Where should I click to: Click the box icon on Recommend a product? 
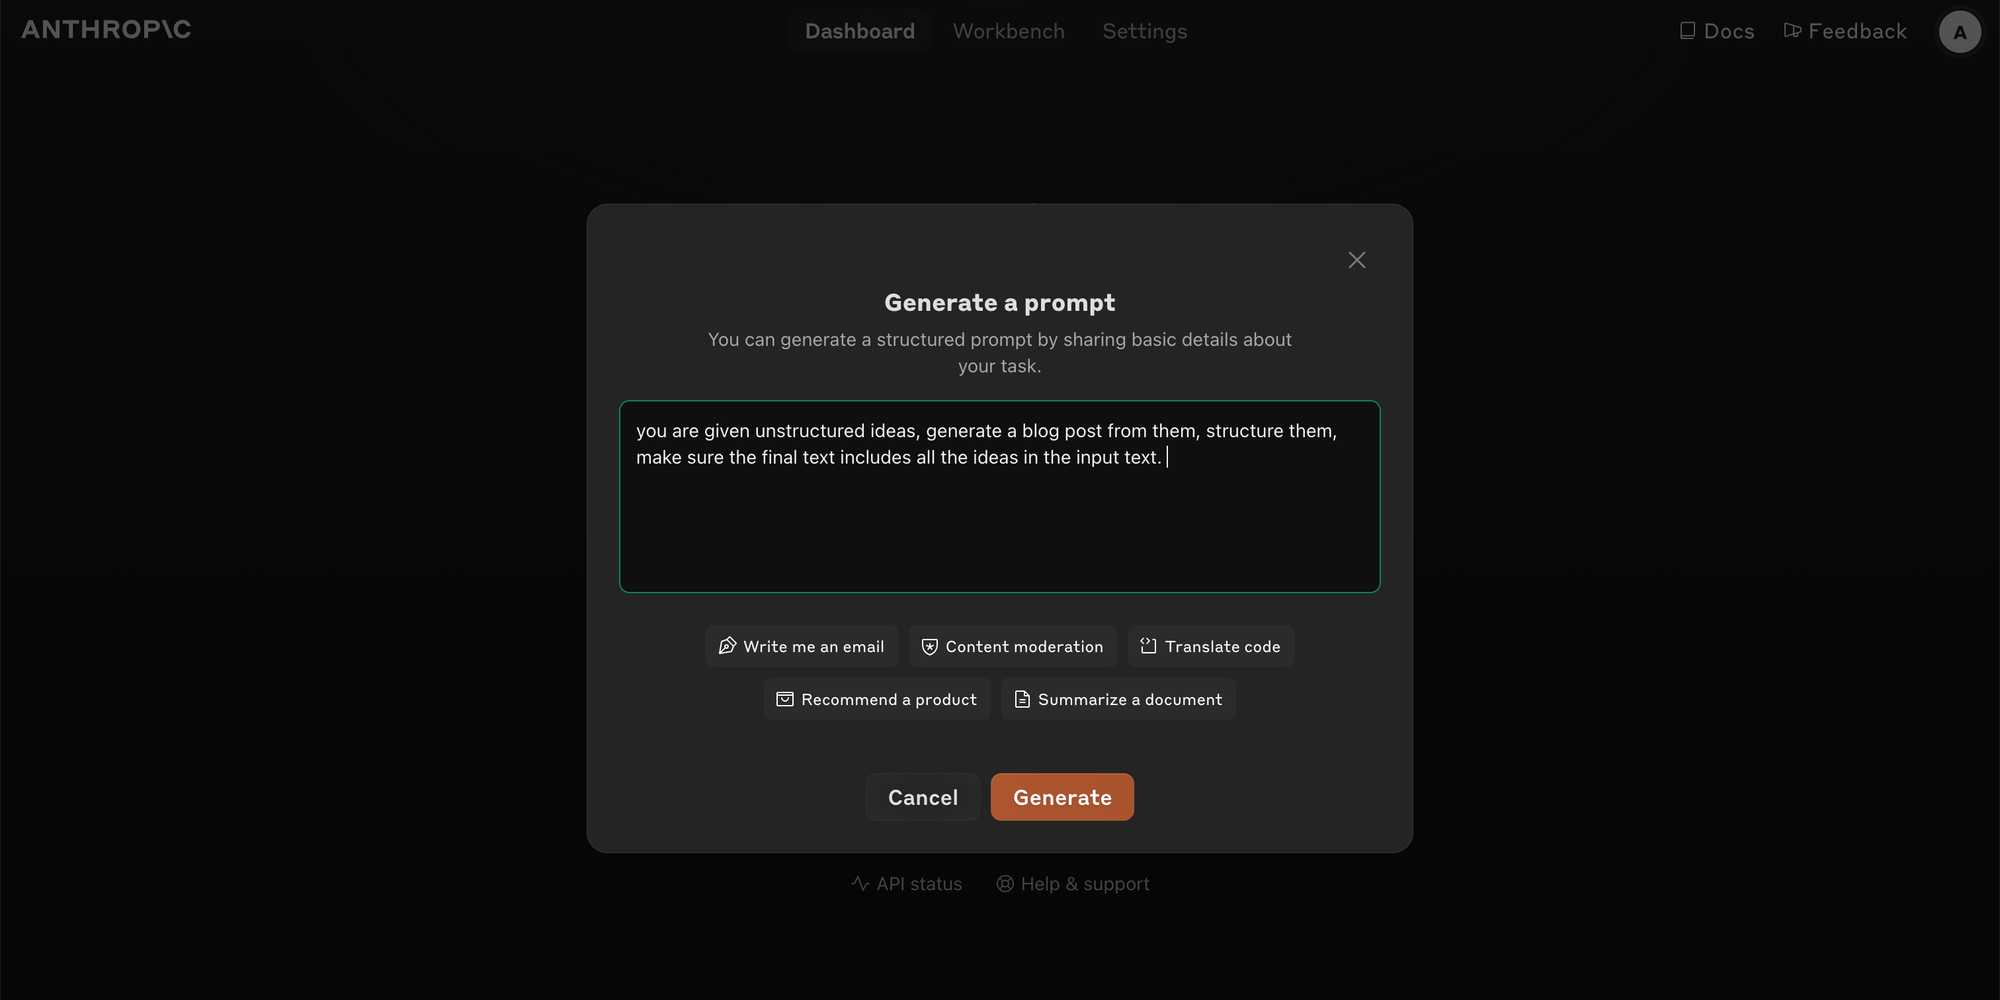pos(785,699)
